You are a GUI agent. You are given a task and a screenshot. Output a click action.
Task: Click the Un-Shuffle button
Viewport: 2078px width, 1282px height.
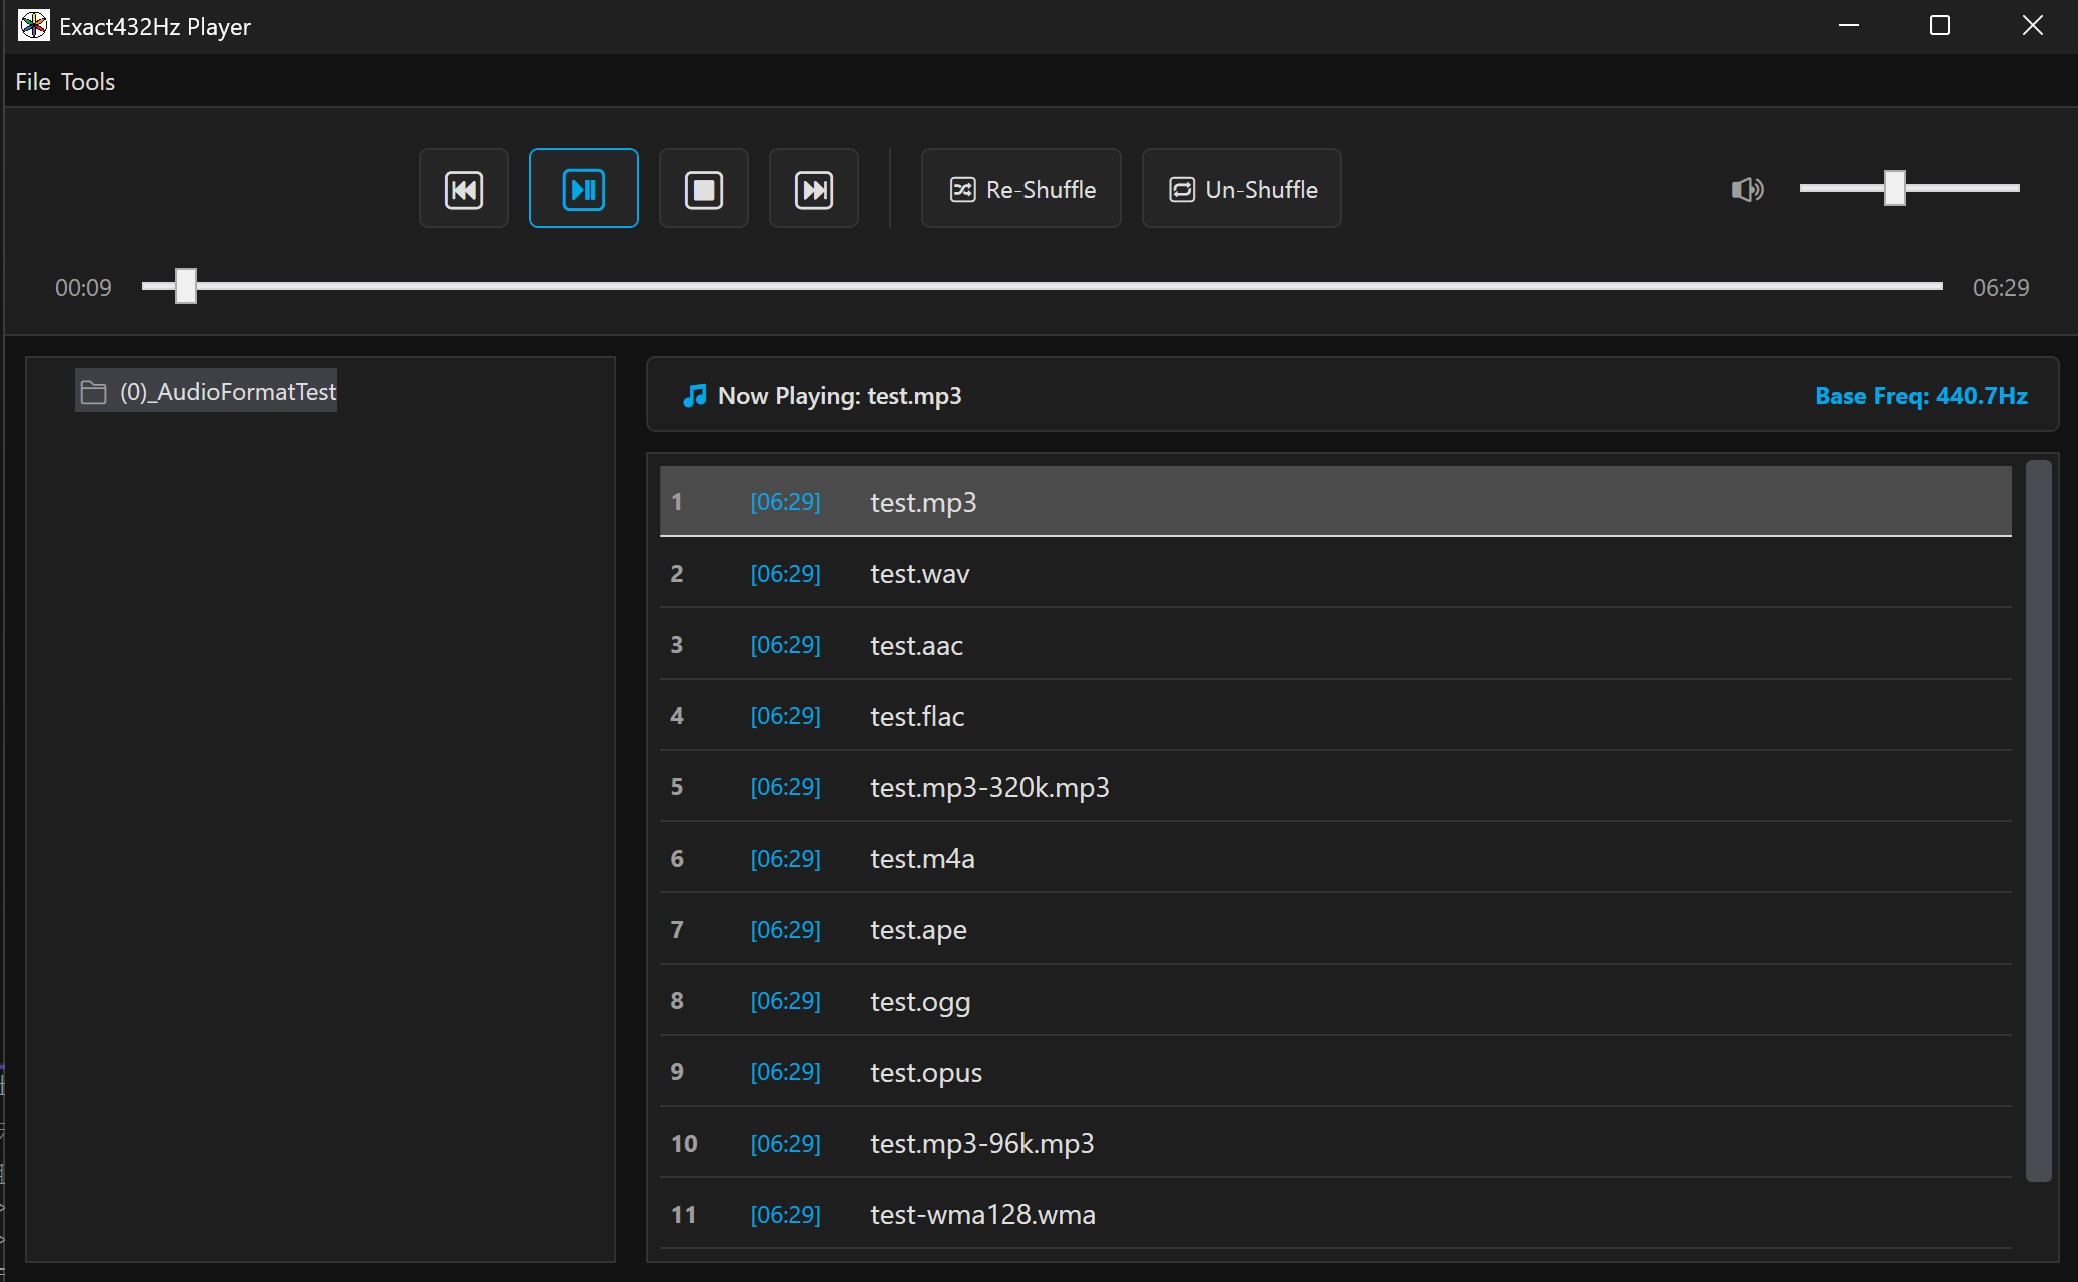[1242, 189]
